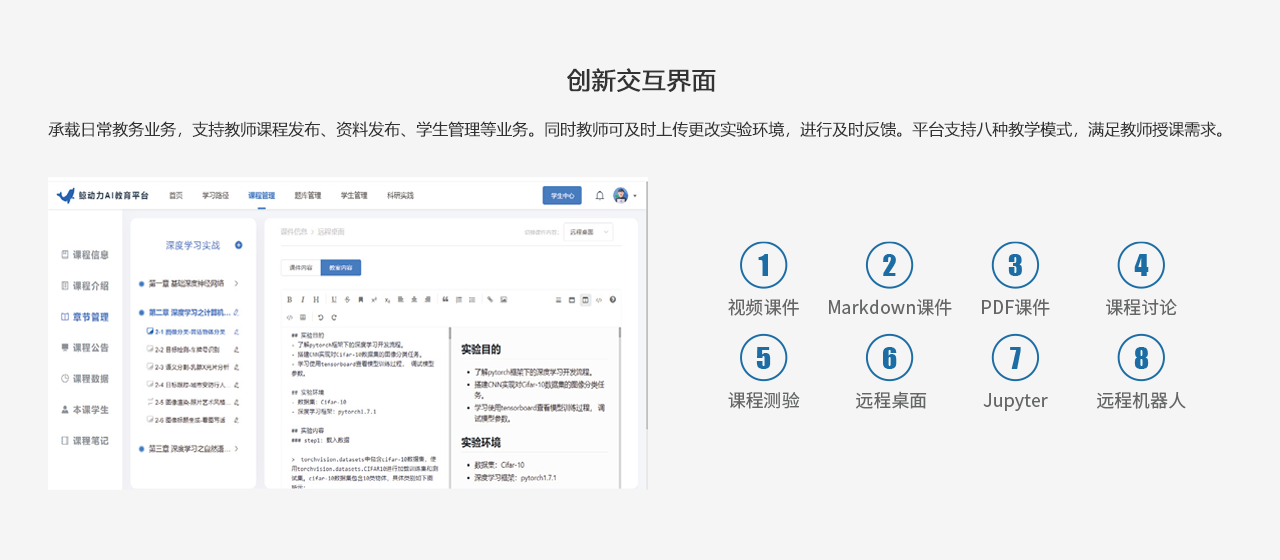Screen dimensions: 1280x560
Task: Click the insert image icon
Action: coord(504,299)
